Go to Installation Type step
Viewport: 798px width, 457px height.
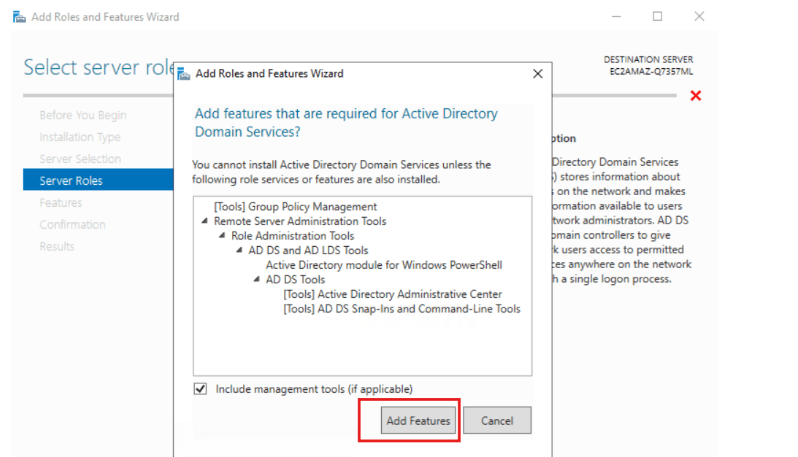pyautogui.click(x=80, y=137)
